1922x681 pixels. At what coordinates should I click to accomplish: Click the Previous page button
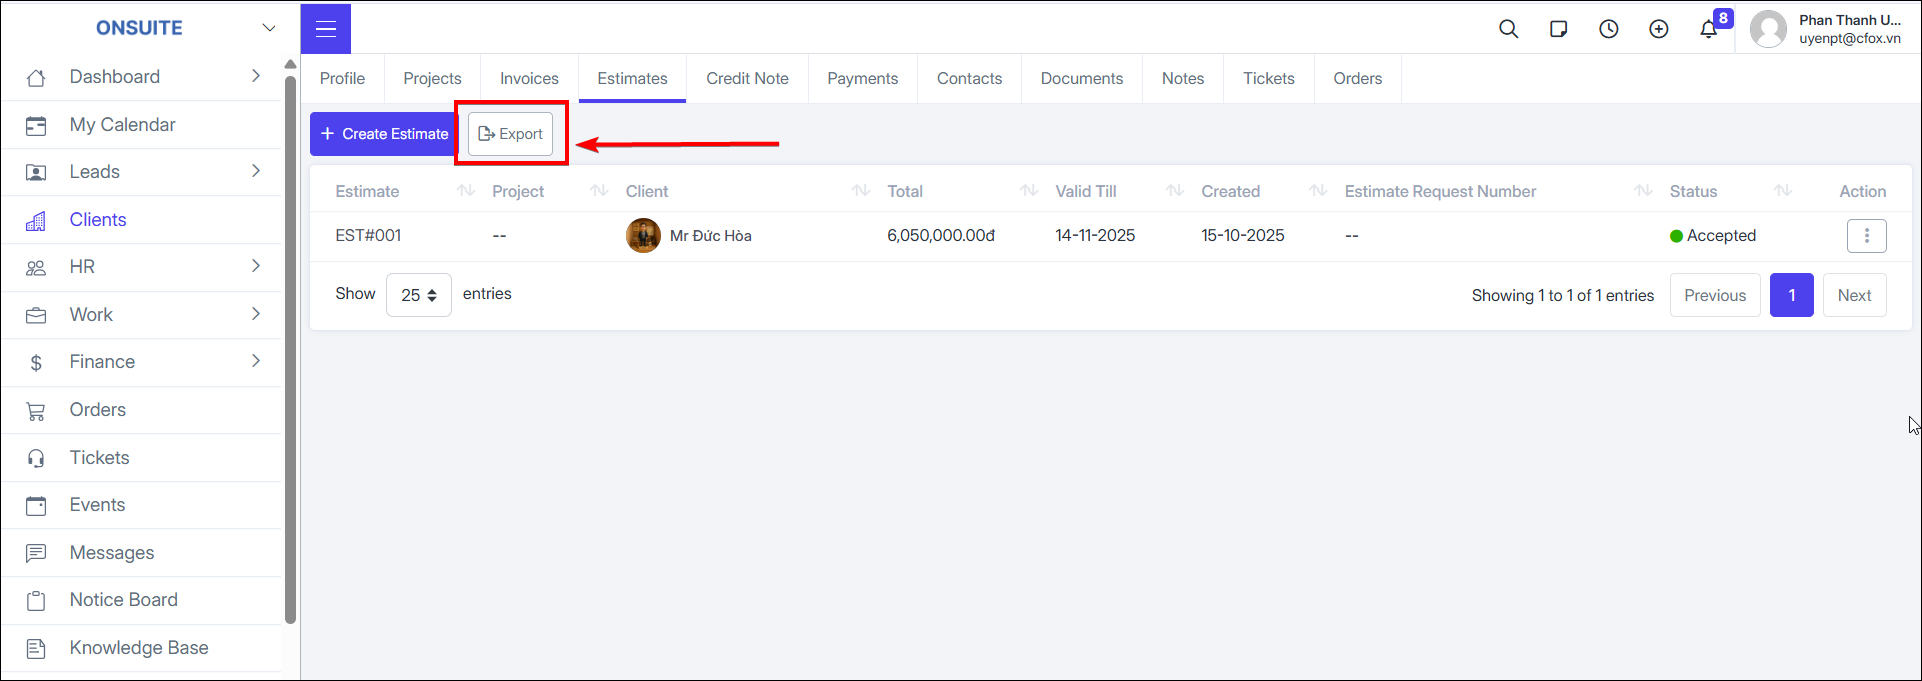(x=1715, y=295)
